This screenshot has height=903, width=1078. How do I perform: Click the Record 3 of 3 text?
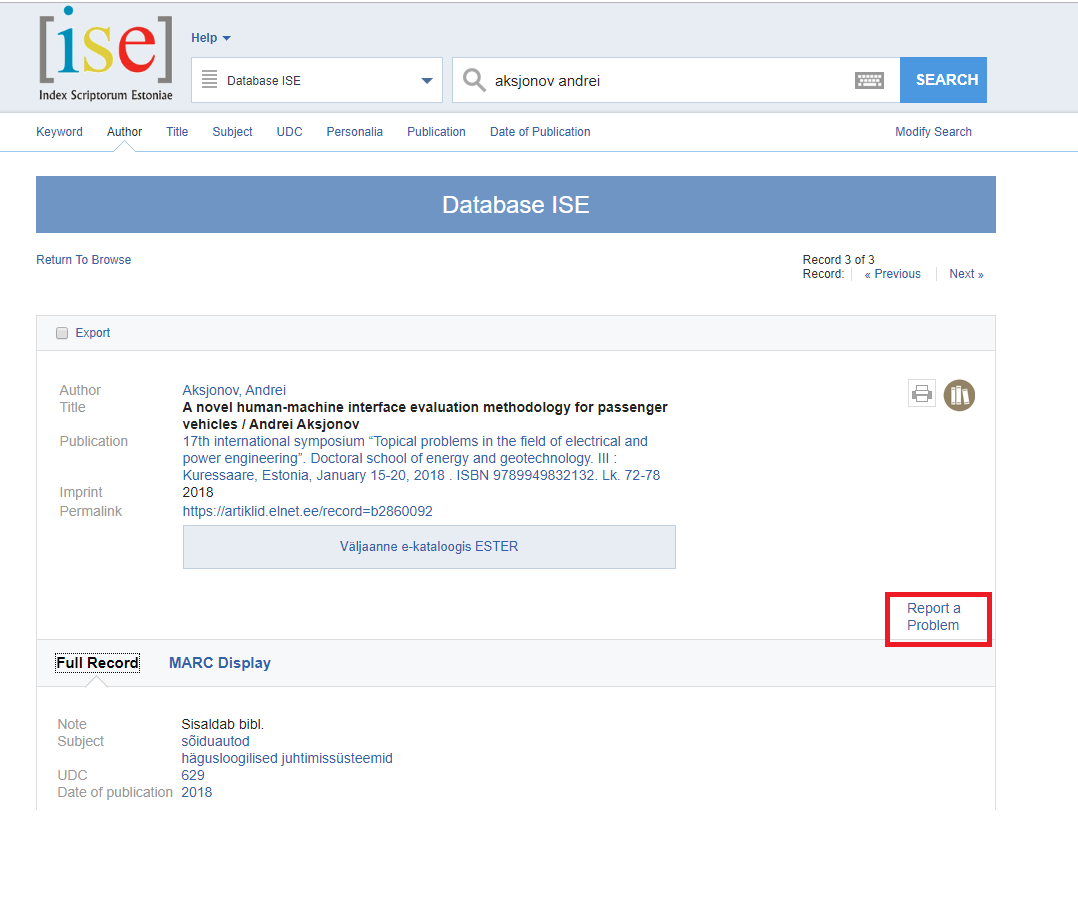pos(838,259)
